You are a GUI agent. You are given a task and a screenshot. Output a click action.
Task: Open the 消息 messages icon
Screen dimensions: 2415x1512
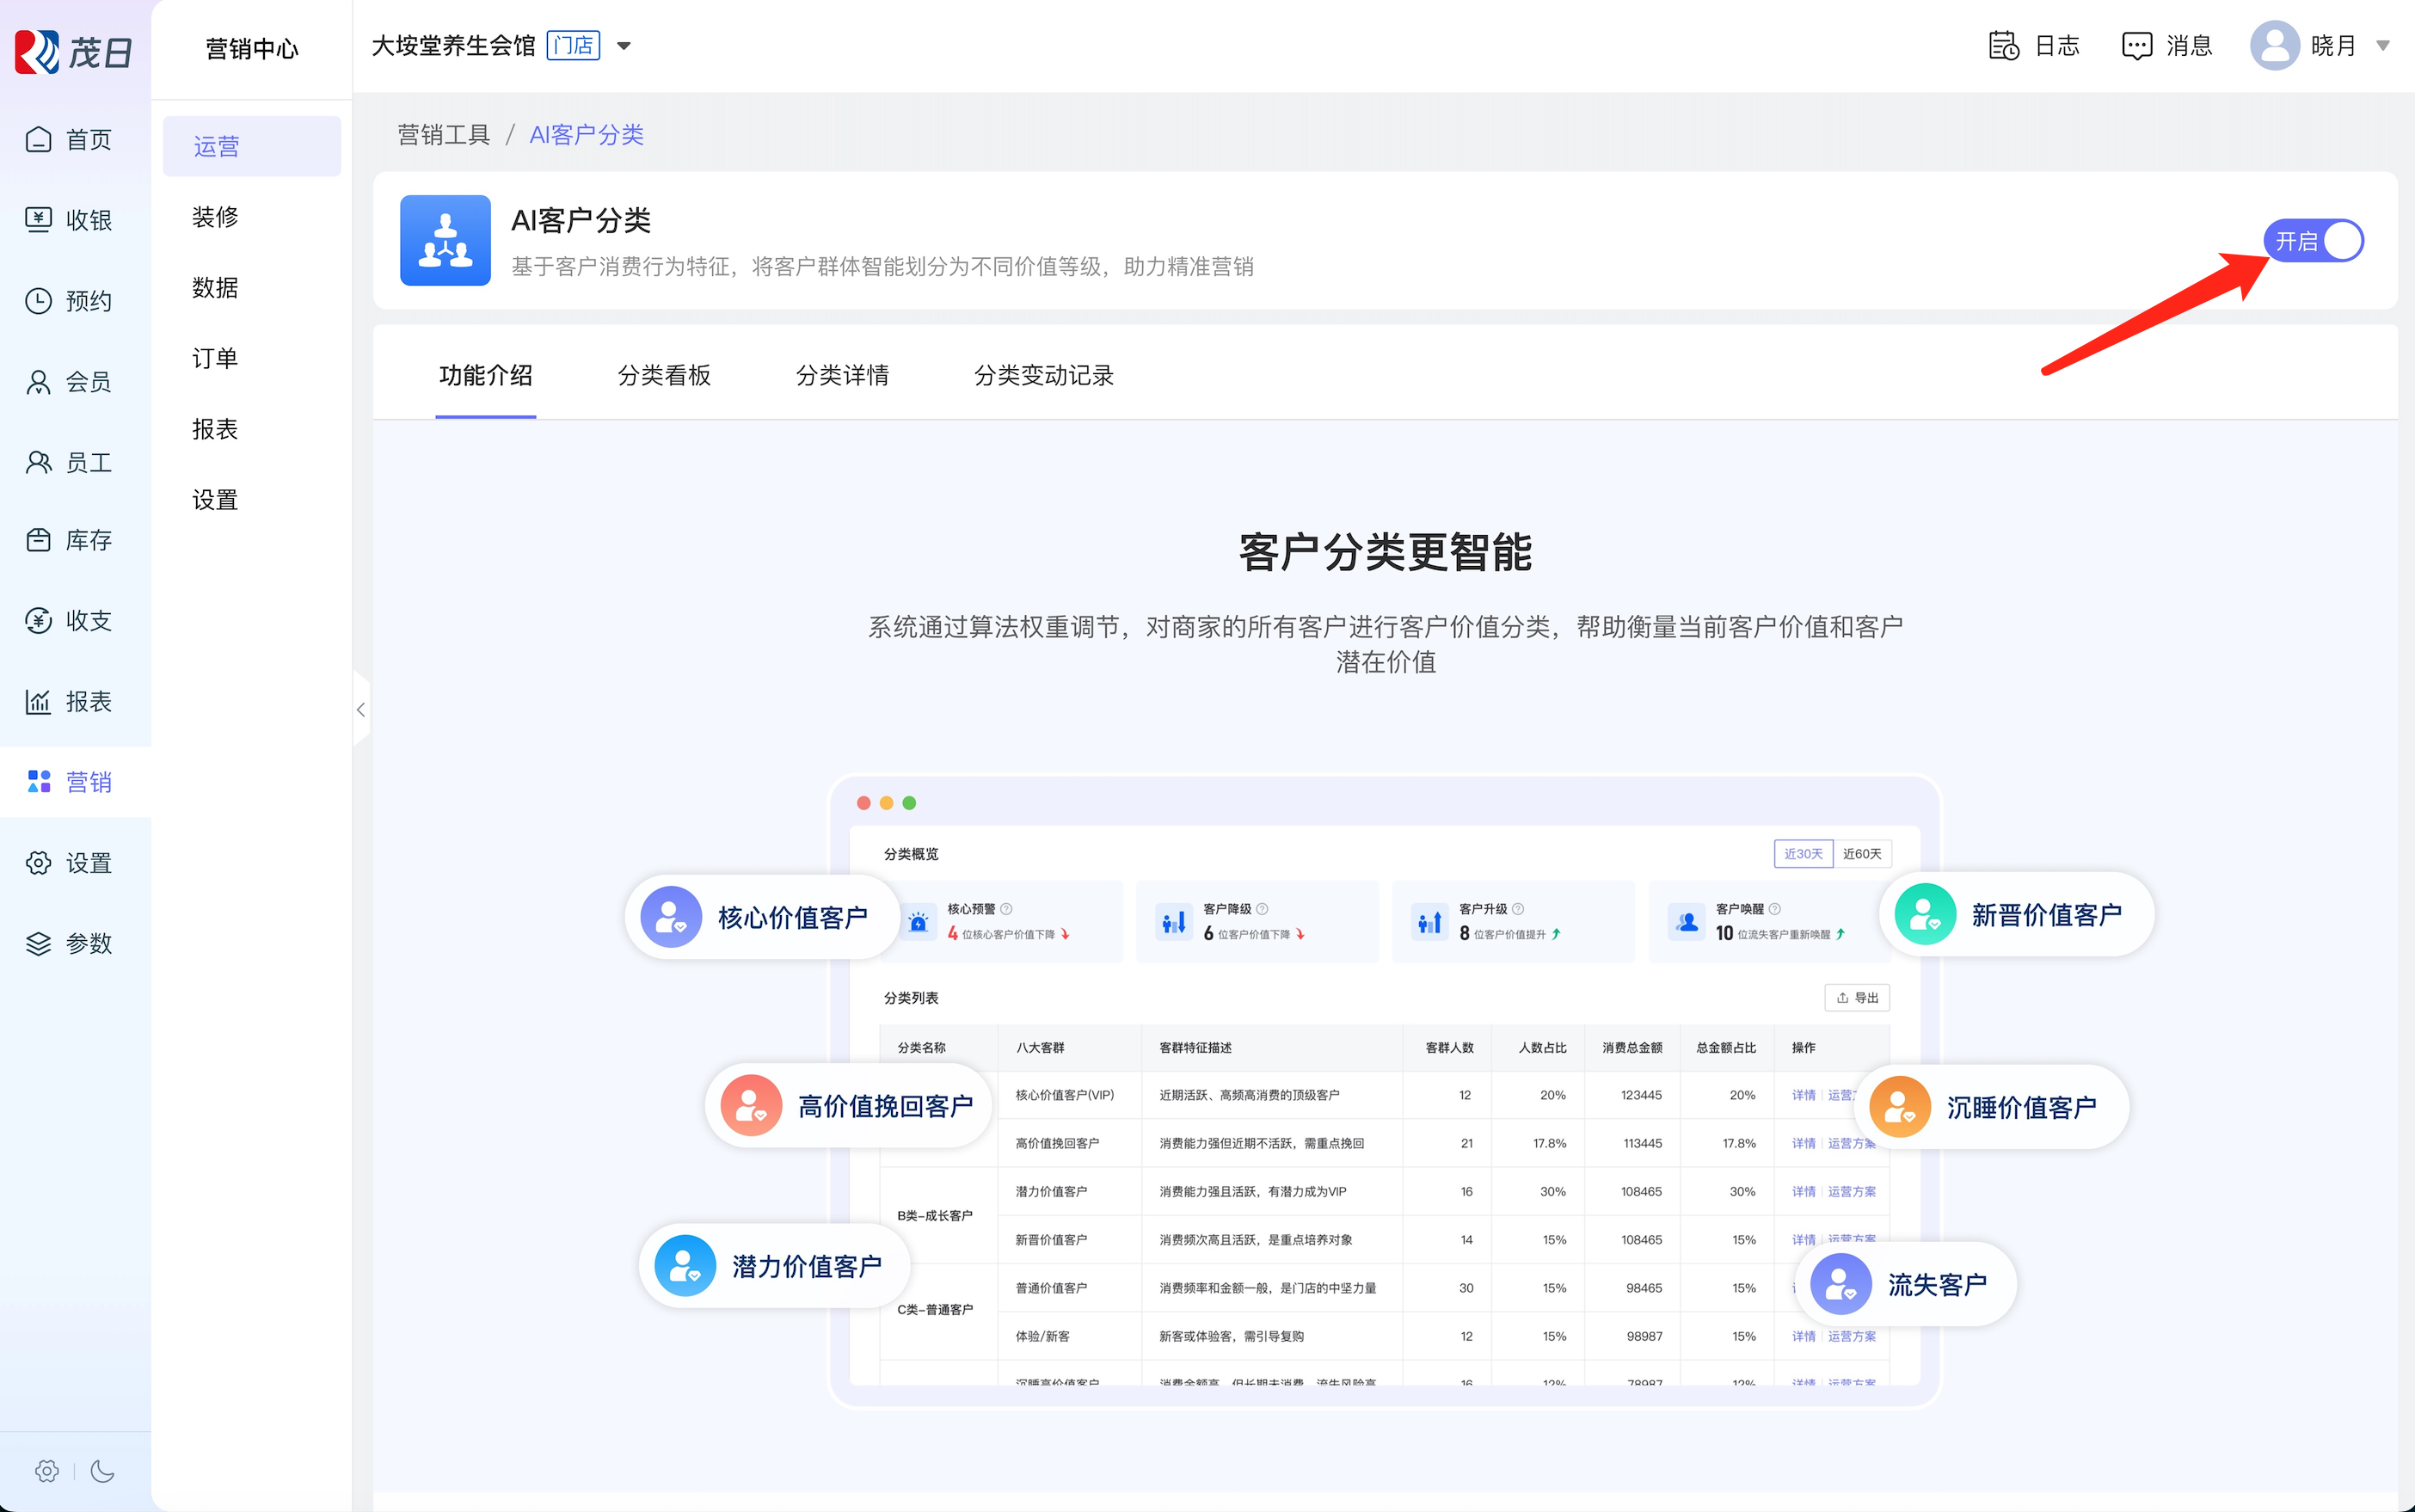pyautogui.click(x=2136, y=46)
